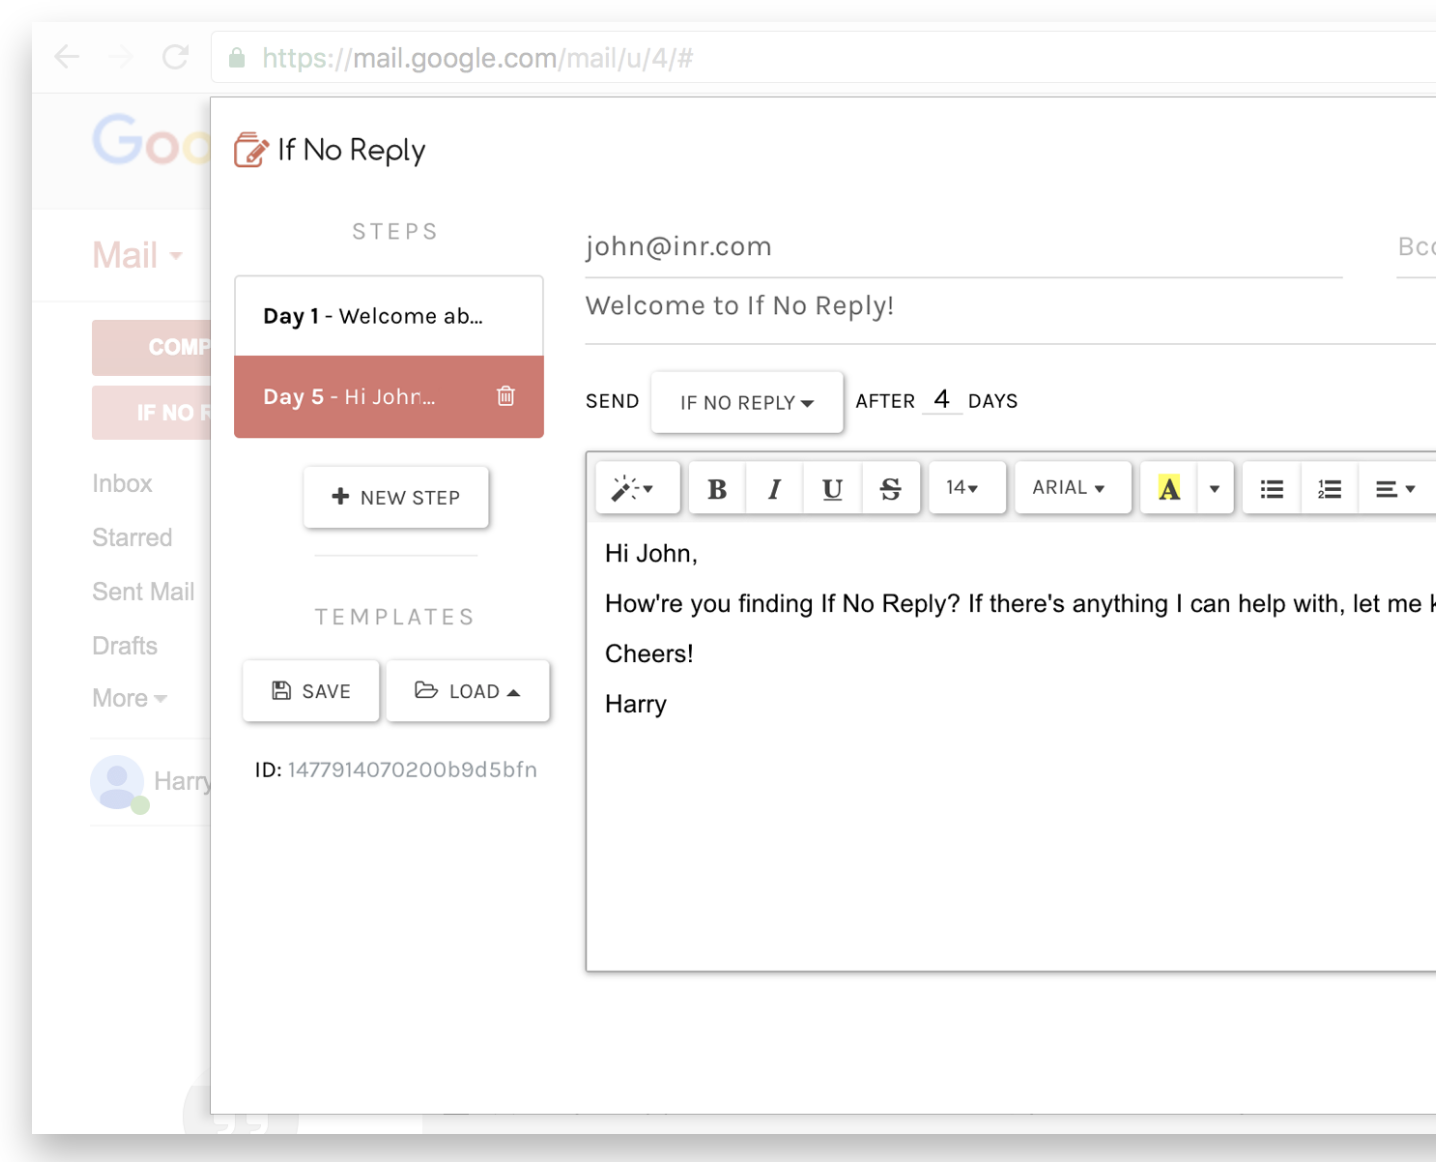Click the Gmail Compose button
This screenshot has height=1162, width=1436.
click(x=151, y=347)
